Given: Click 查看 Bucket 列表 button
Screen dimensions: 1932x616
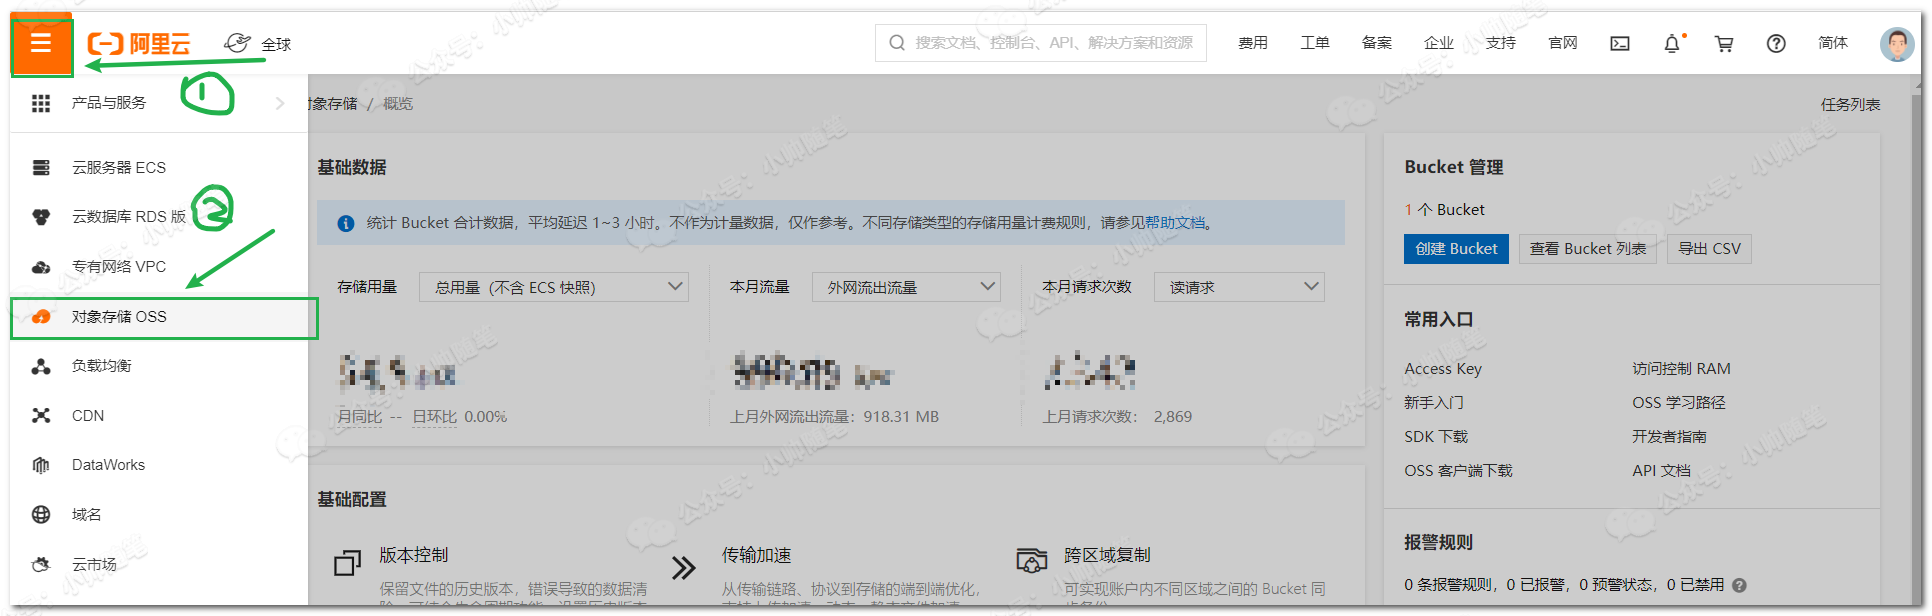Looking at the screenshot, I should 1588,249.
